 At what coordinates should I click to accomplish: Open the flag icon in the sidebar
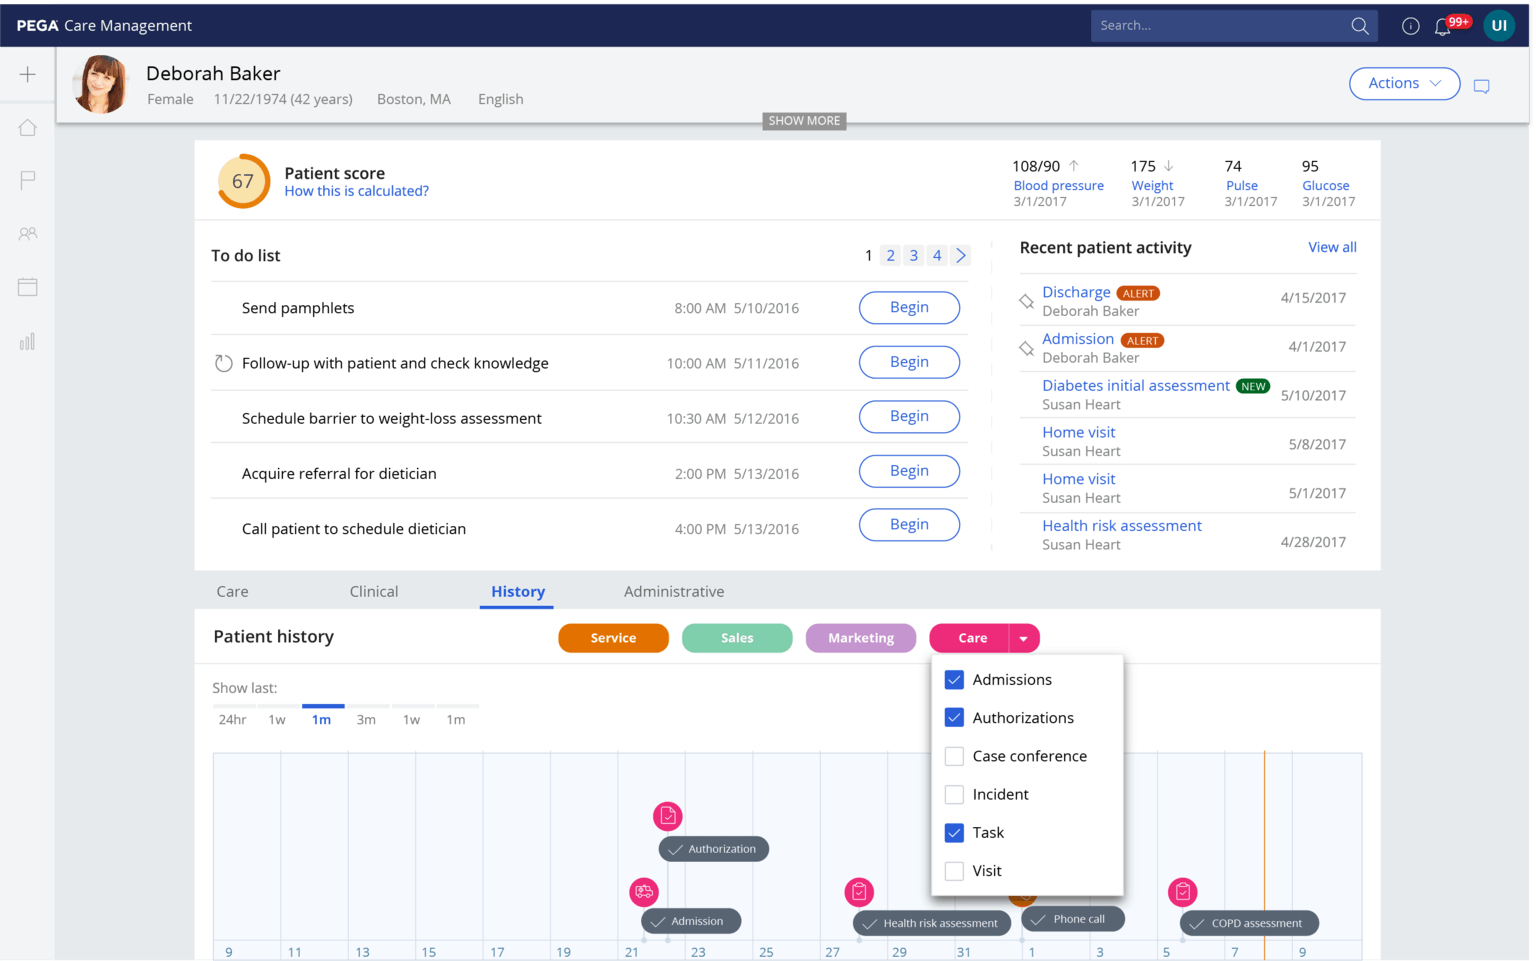(x=27, y=180)
